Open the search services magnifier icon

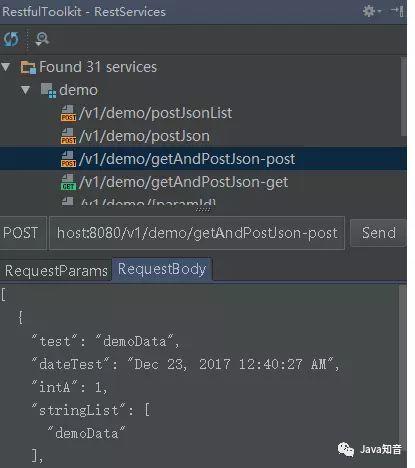tap(42, 39)
